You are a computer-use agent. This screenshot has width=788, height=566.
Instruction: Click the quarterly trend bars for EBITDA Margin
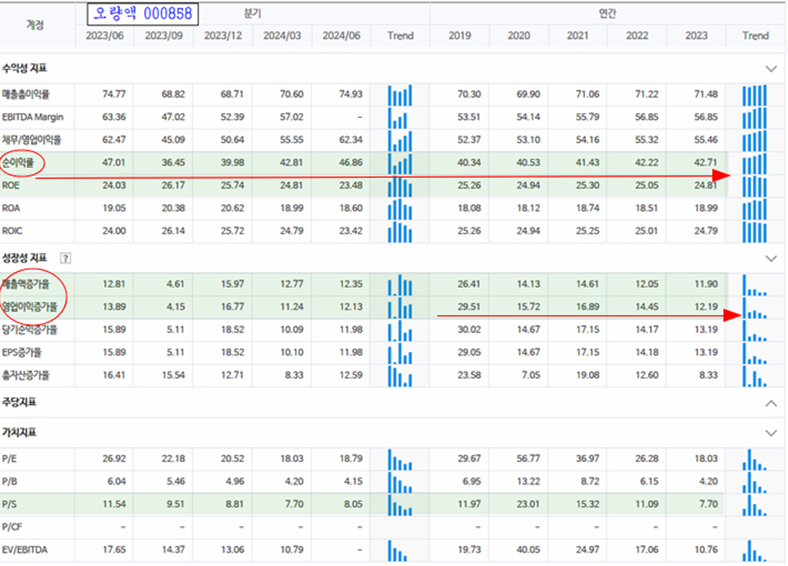point(399,117)
